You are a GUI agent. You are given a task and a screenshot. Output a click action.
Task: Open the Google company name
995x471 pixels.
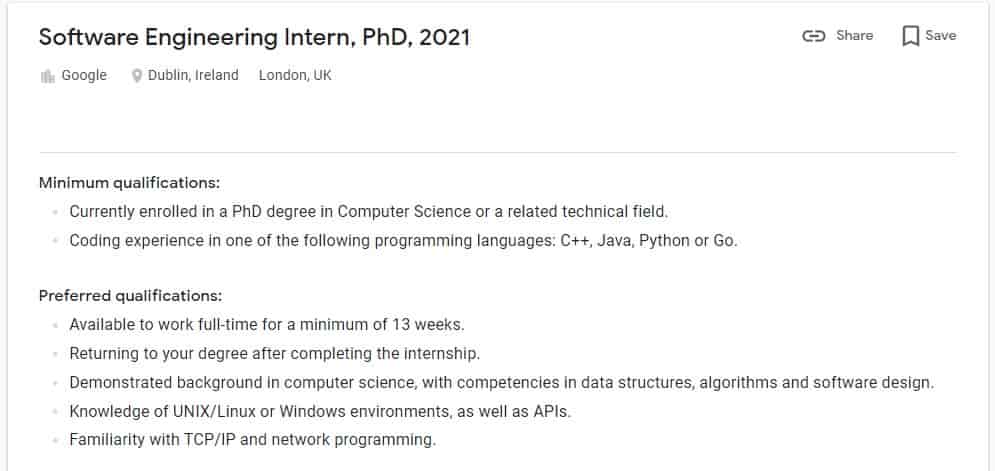(84, 76)
